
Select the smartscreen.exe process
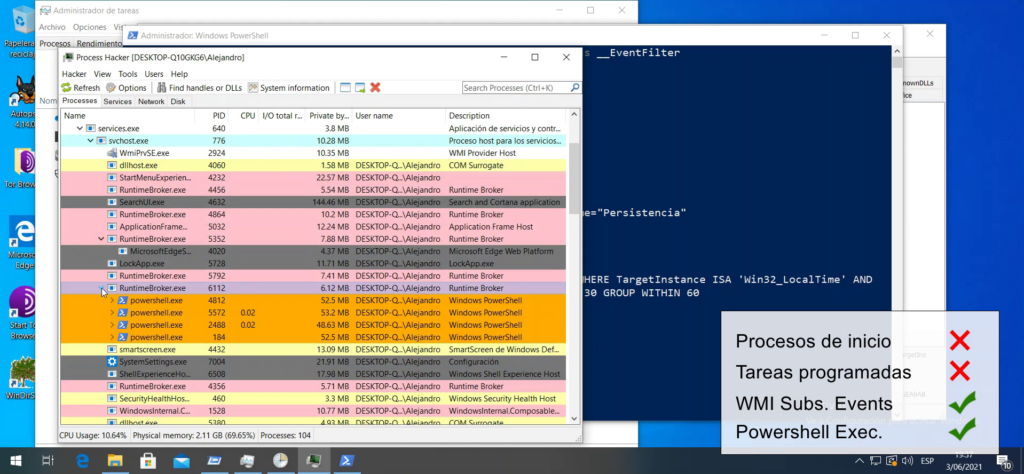coord(313,349)
